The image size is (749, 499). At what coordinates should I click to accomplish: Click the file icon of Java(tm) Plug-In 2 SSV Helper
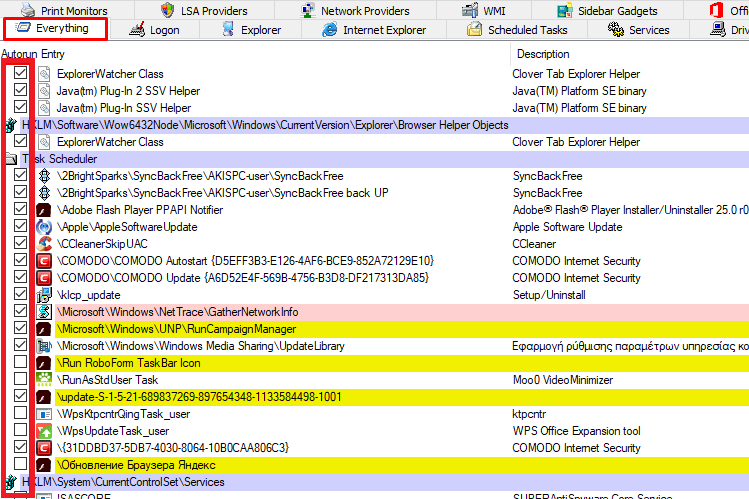(44, 91)
